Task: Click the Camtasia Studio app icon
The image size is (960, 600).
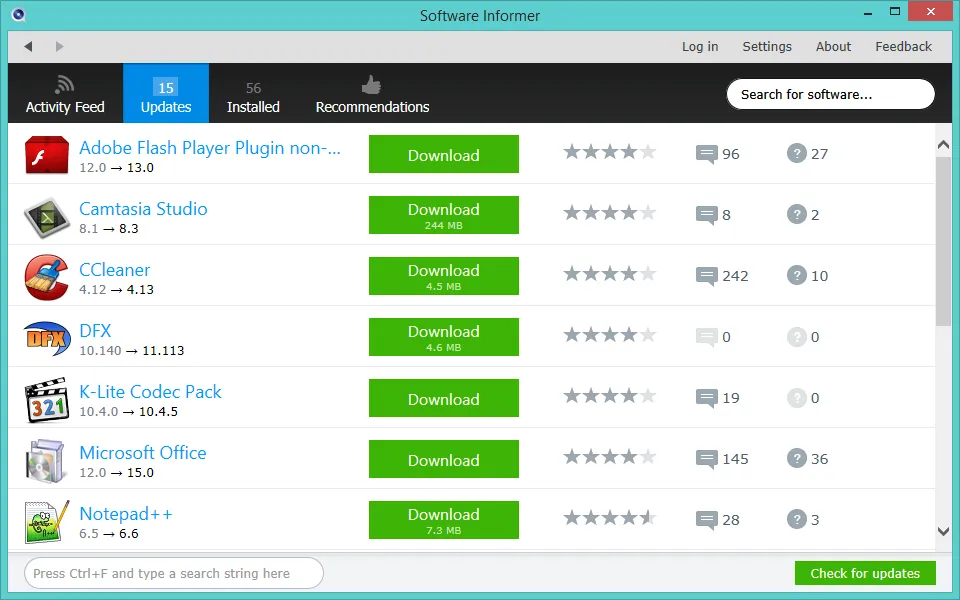Action: 47,217
